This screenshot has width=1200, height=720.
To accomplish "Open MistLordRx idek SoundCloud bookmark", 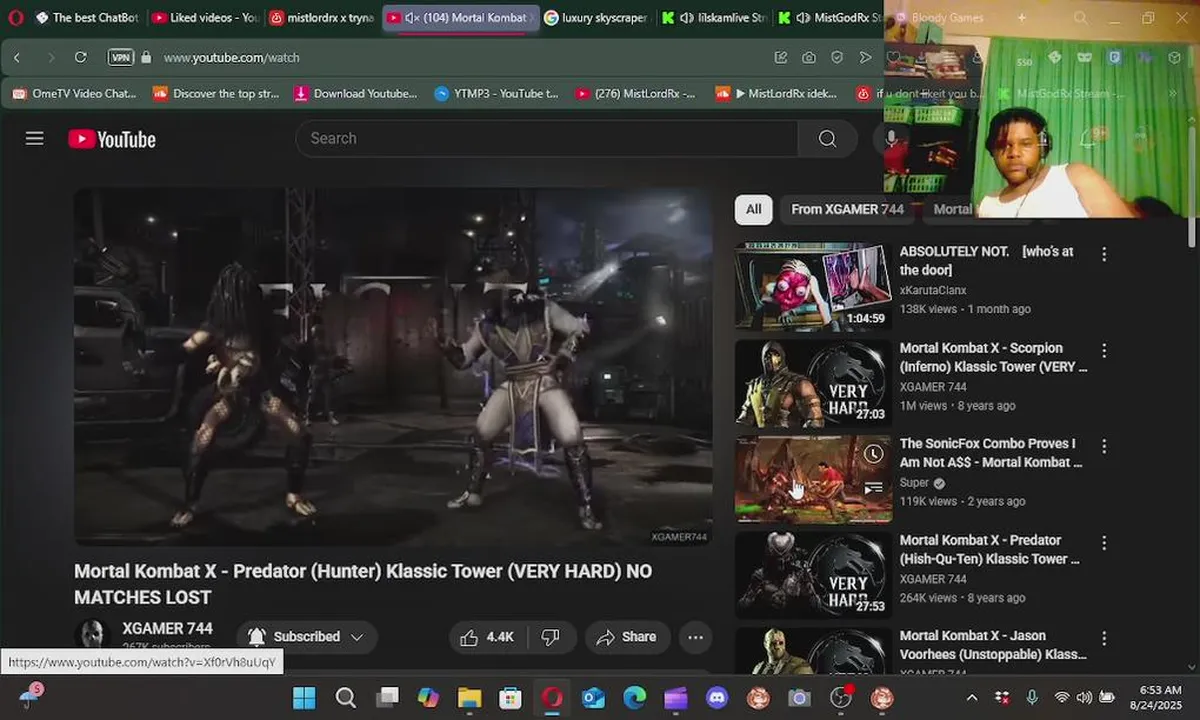I will point(776,93).
